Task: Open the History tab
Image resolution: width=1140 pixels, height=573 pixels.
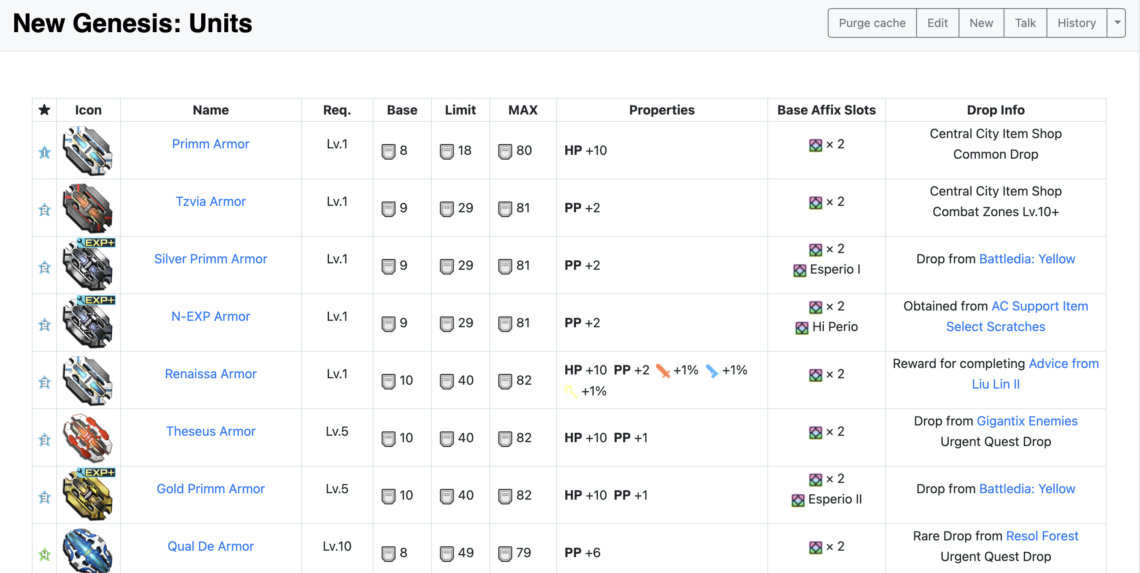Action: (1076, 23)
